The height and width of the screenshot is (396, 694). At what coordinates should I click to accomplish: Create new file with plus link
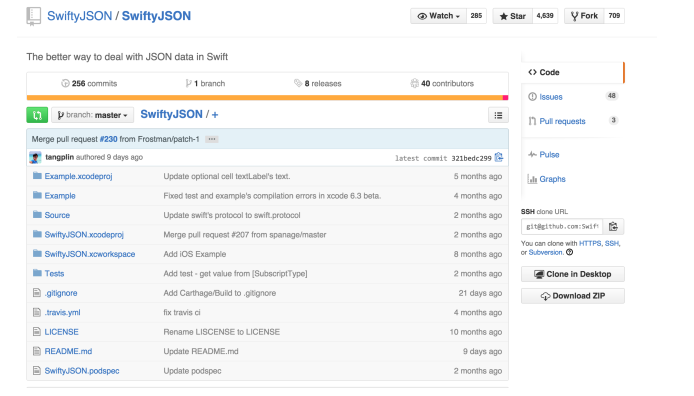[x=215, y=115]
